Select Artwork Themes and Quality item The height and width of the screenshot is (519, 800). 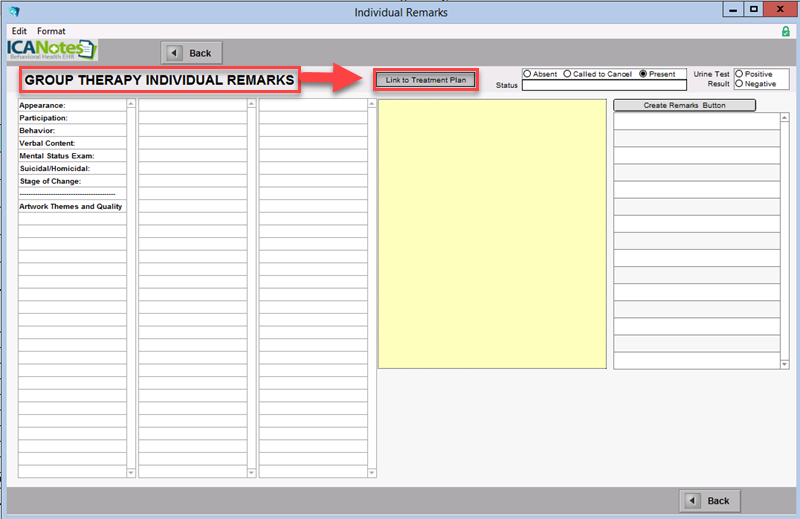point(72,206)
